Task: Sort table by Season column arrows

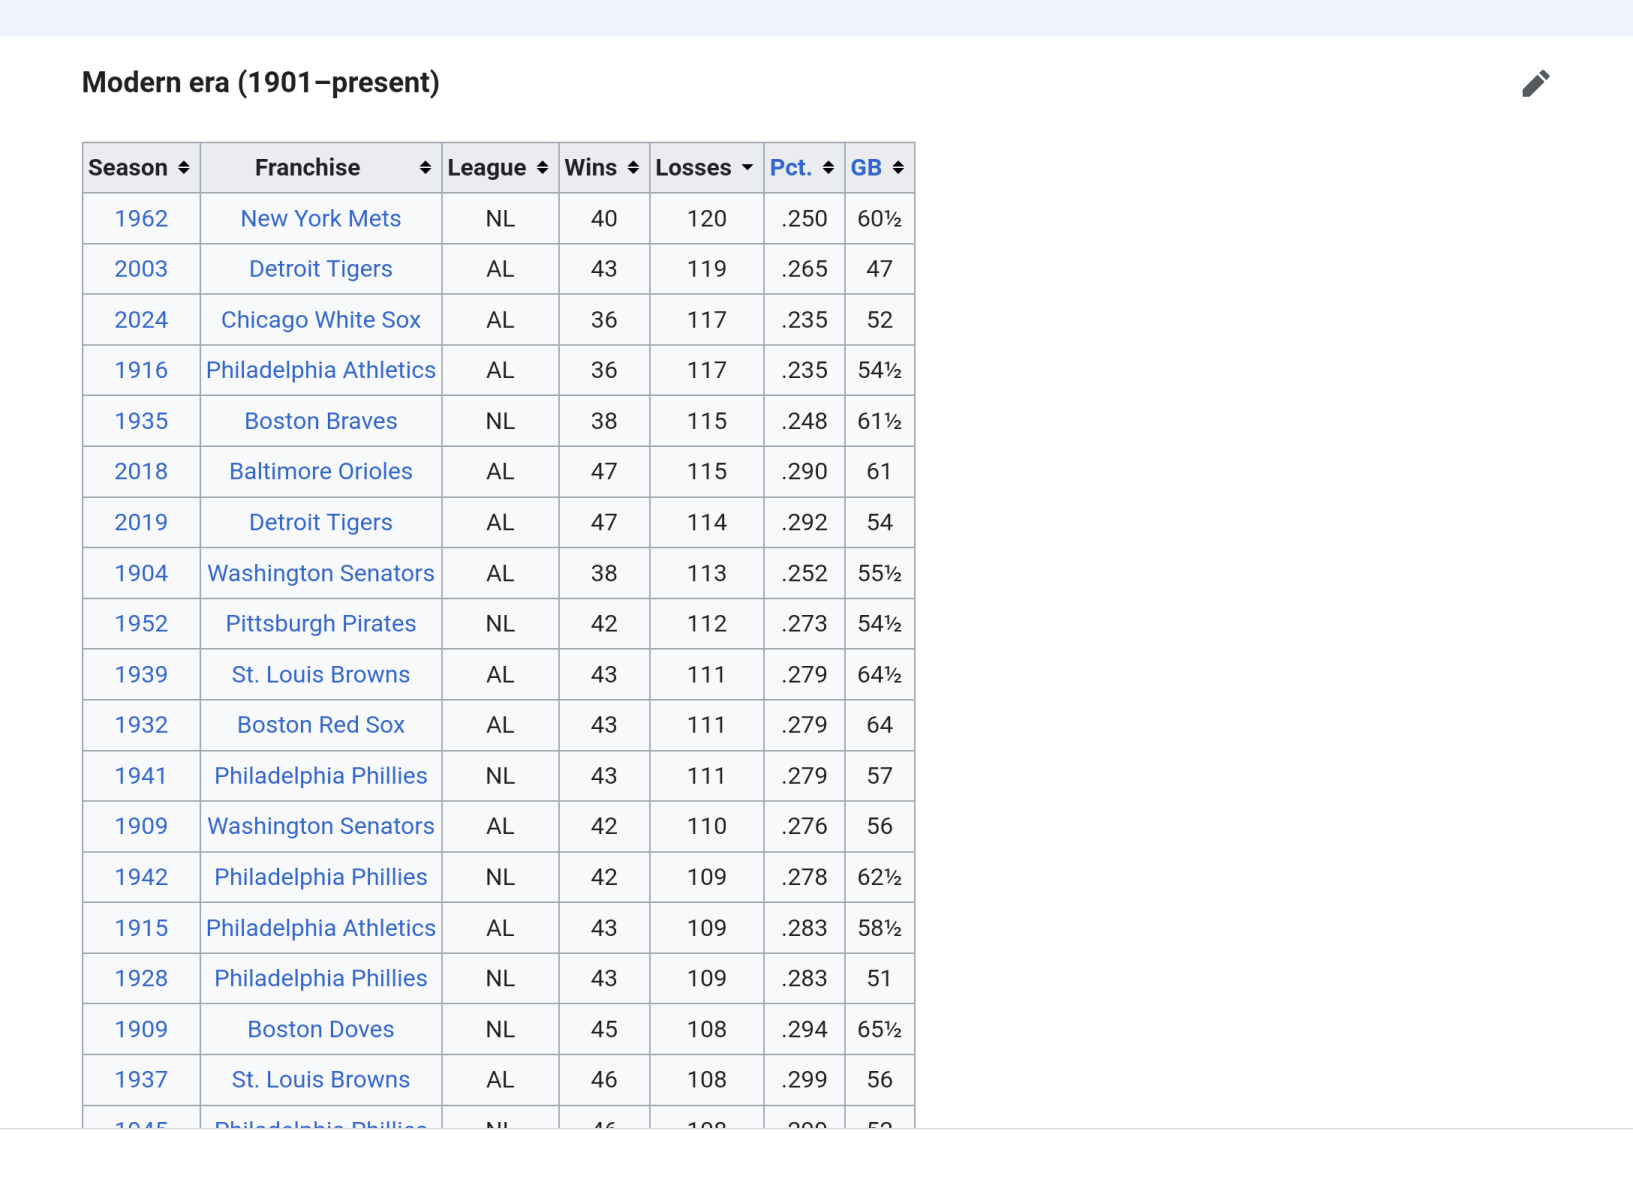Action: [184, 168]
